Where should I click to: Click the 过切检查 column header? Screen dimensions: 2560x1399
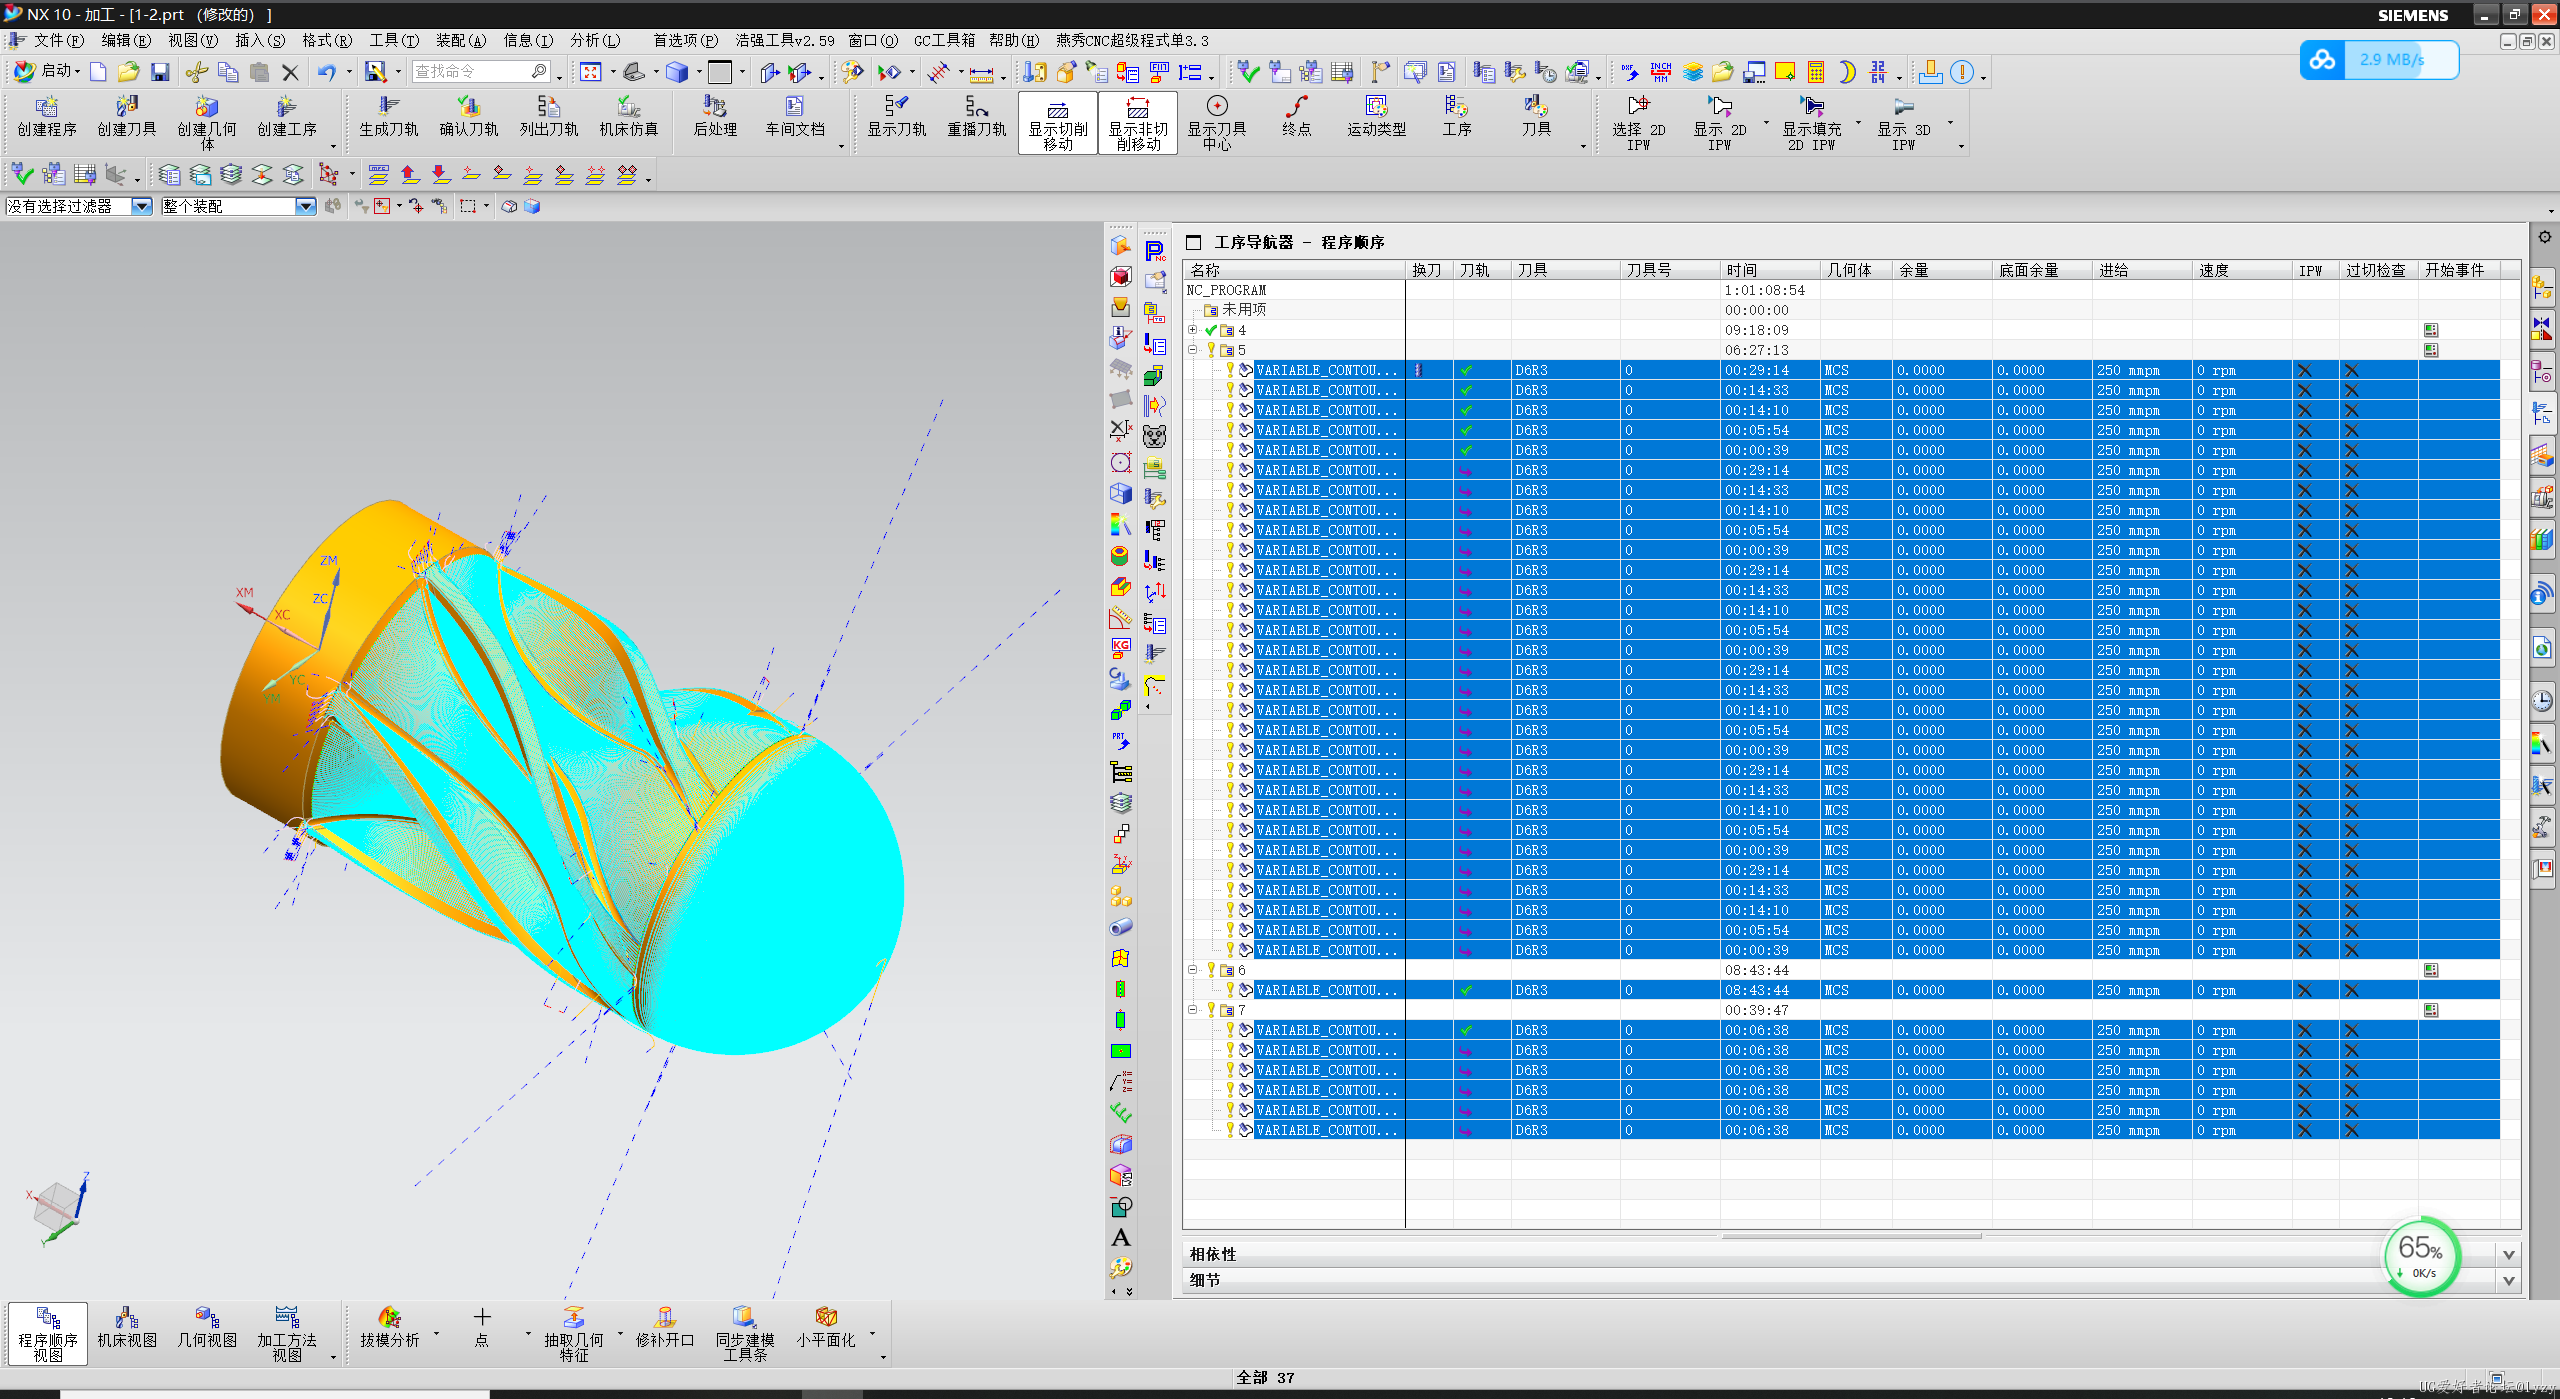(x=2378, y=270)
